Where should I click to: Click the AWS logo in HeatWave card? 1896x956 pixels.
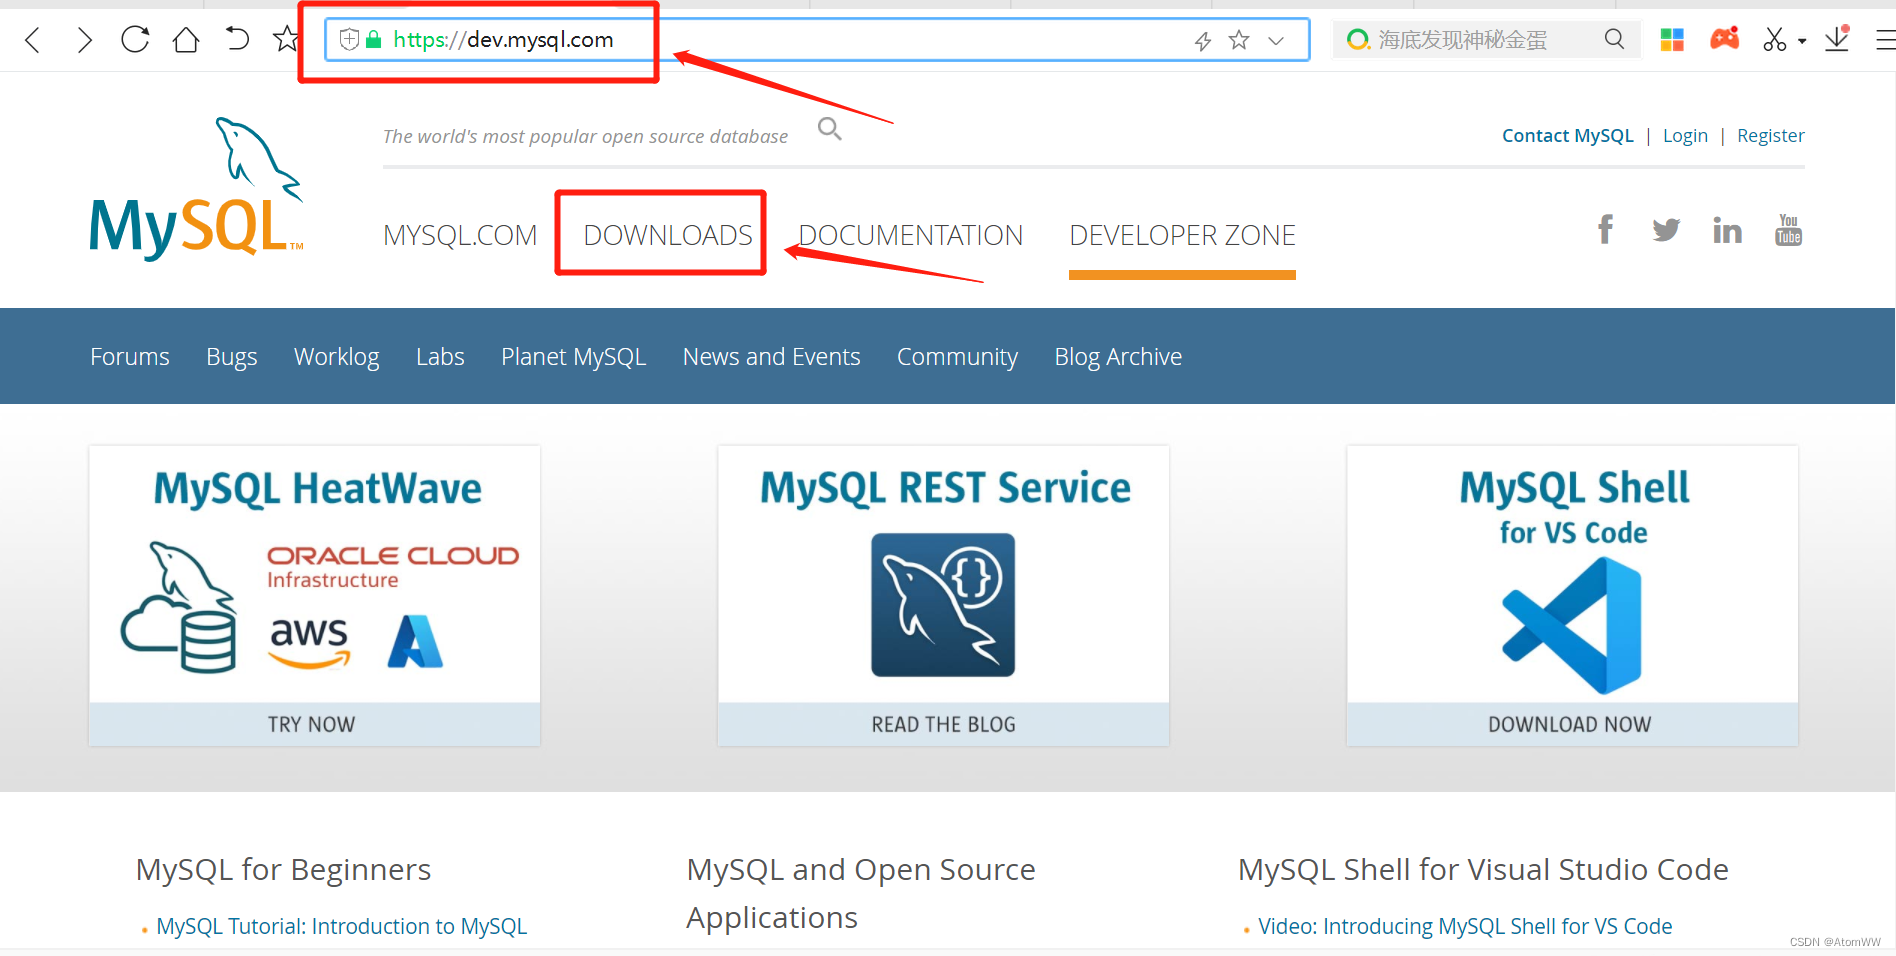click(309, 641)
